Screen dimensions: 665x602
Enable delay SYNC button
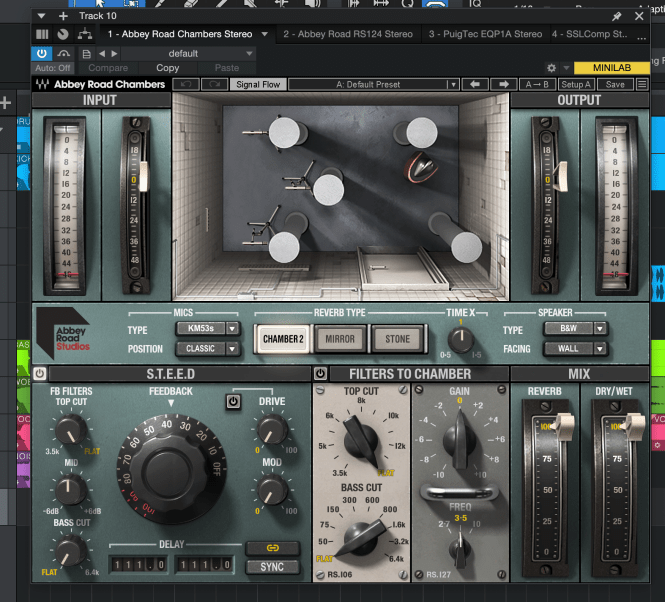272,567
